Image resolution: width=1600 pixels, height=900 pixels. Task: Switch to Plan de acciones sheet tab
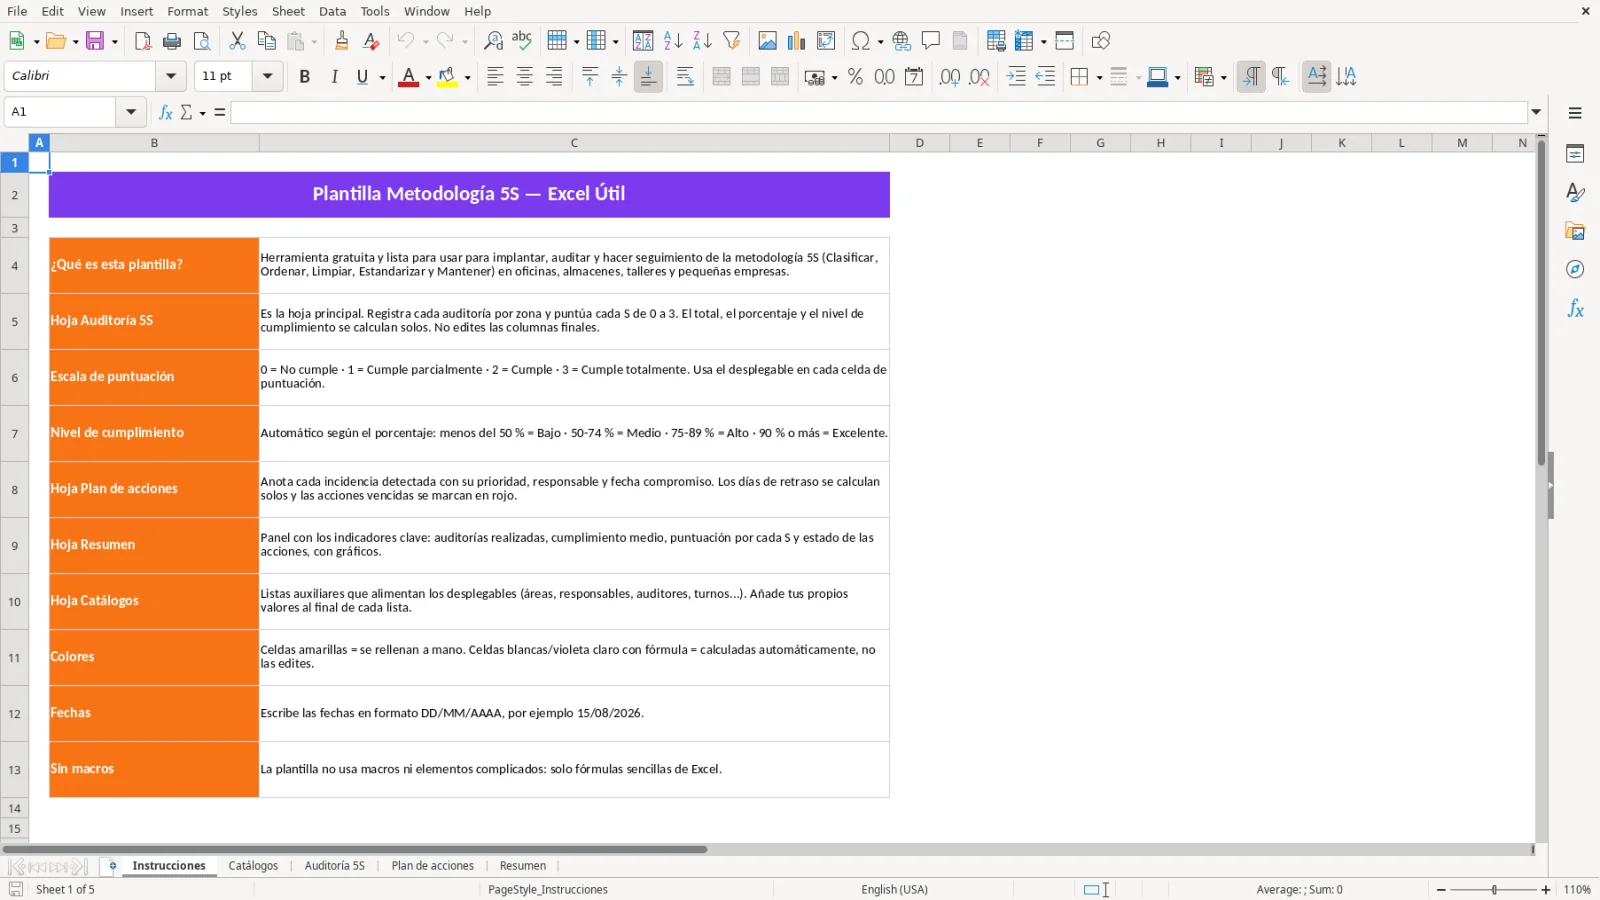coord(433,866)
